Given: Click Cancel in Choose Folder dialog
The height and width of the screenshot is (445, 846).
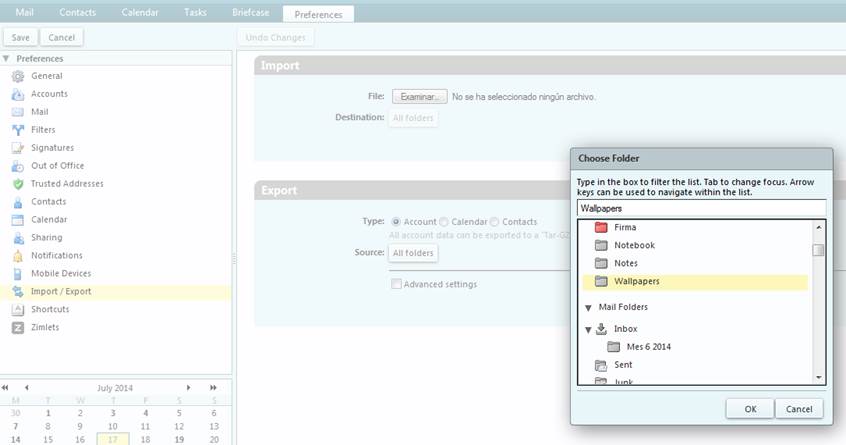Looking at the screenshot, I should coord(799,409).
